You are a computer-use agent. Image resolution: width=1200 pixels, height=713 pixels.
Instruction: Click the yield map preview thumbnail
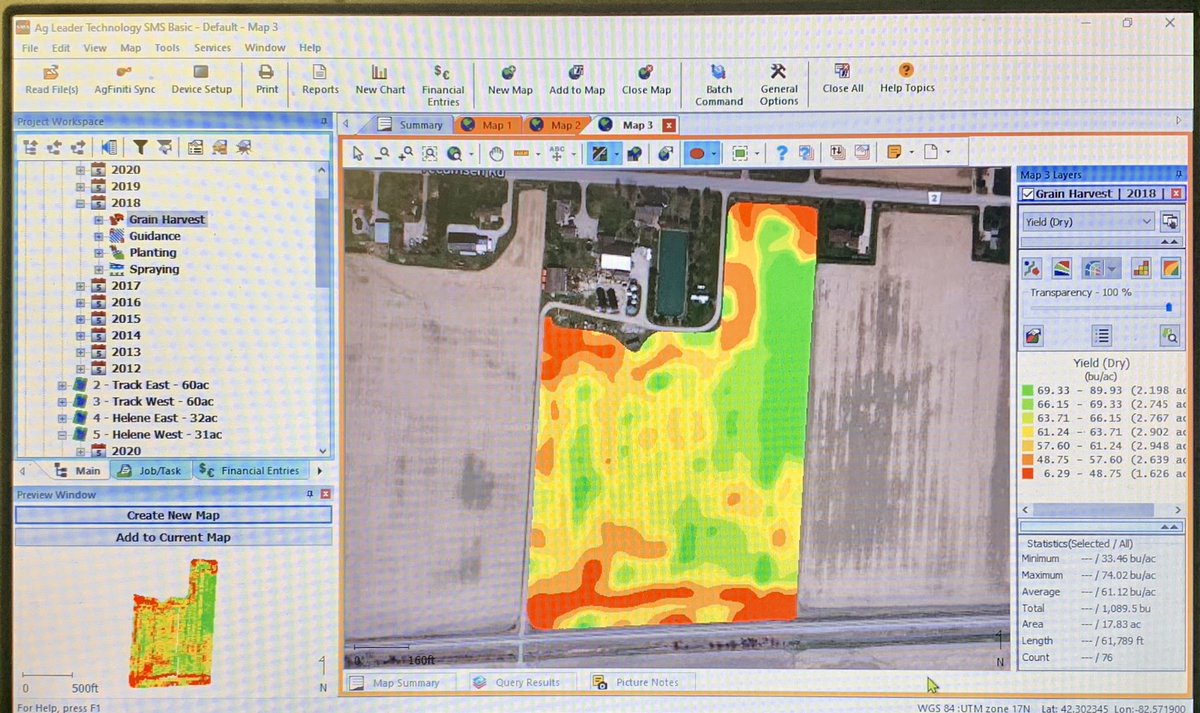click(x=175, y=621)
